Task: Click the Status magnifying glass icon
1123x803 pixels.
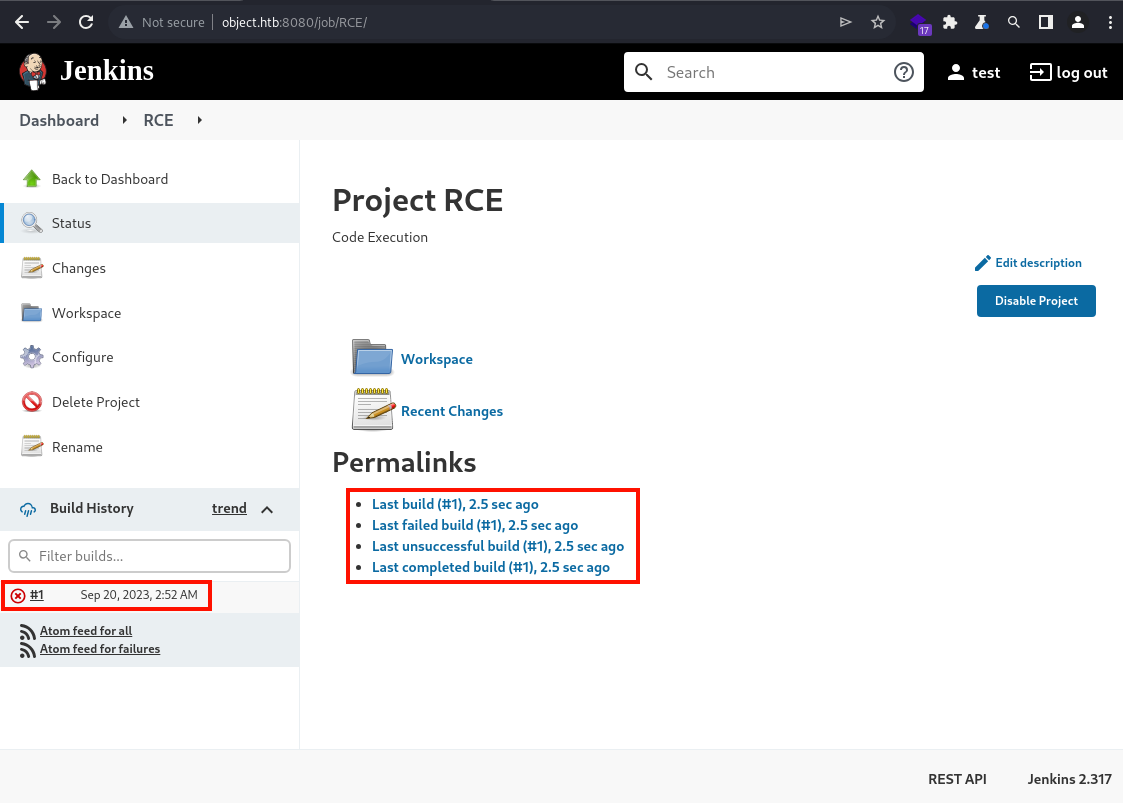Action: pyautogui.click(x=32, y=223)
